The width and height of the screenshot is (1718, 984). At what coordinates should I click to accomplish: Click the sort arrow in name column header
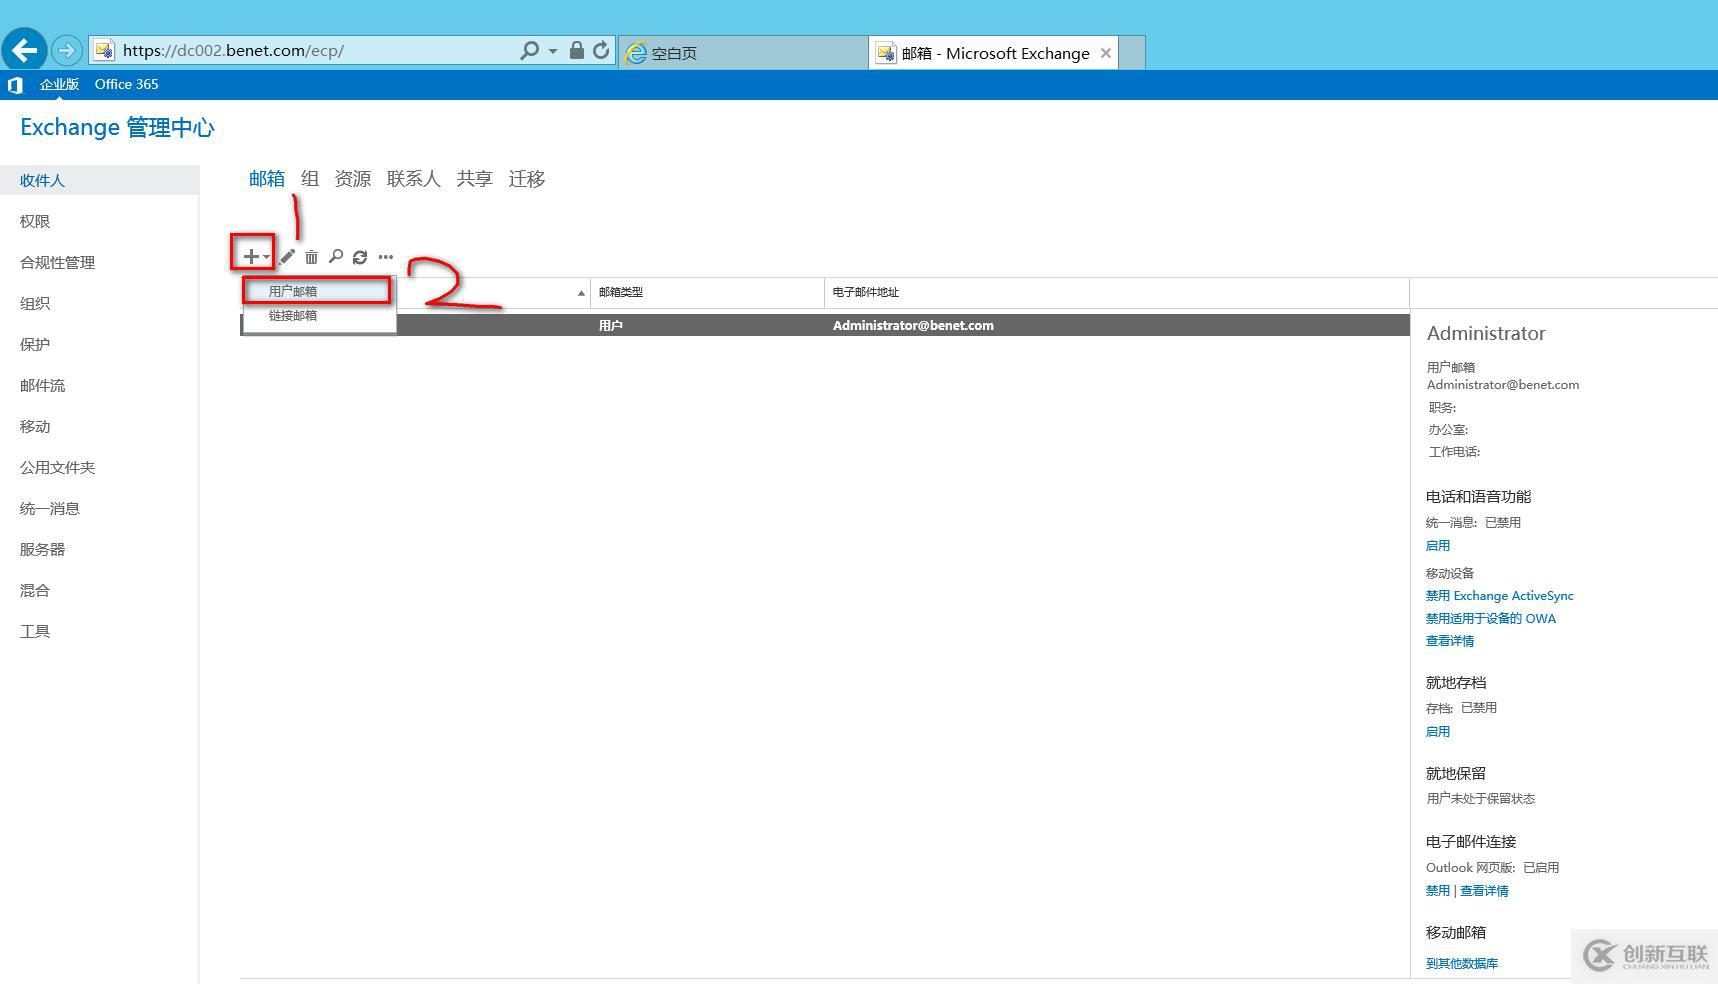[581, 293]
